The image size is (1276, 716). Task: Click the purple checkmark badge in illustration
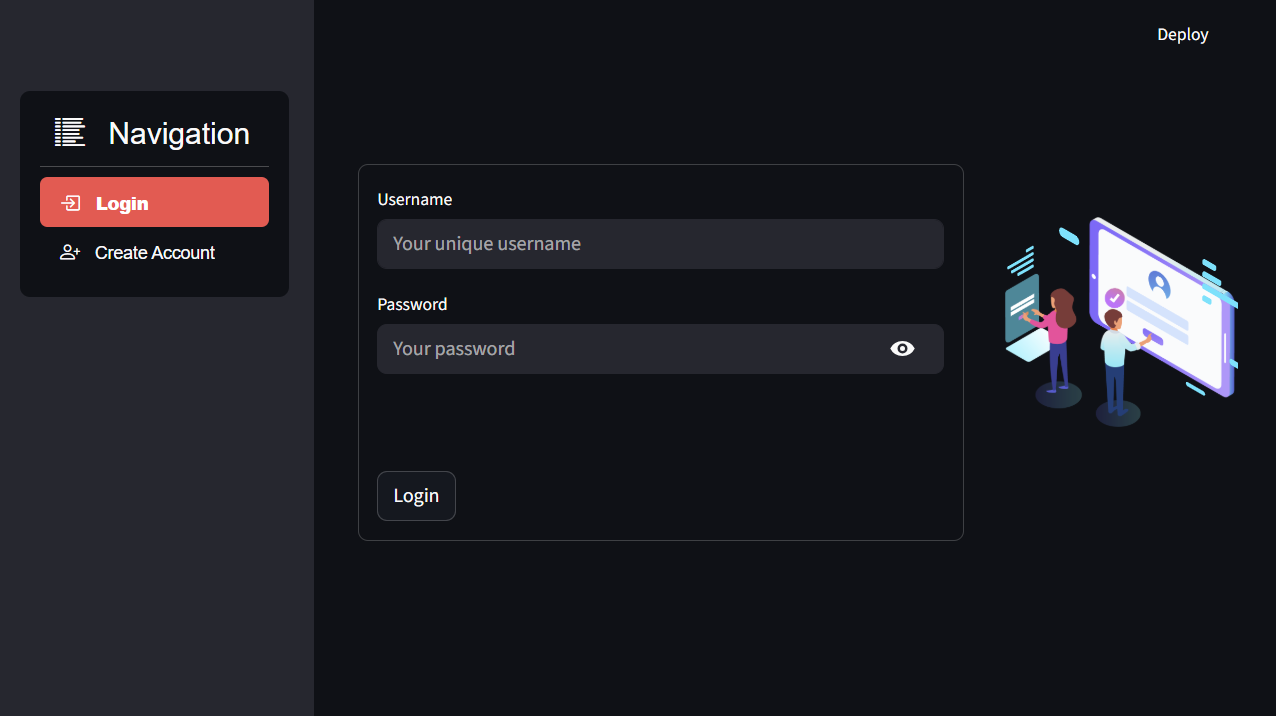point(1114,298)
